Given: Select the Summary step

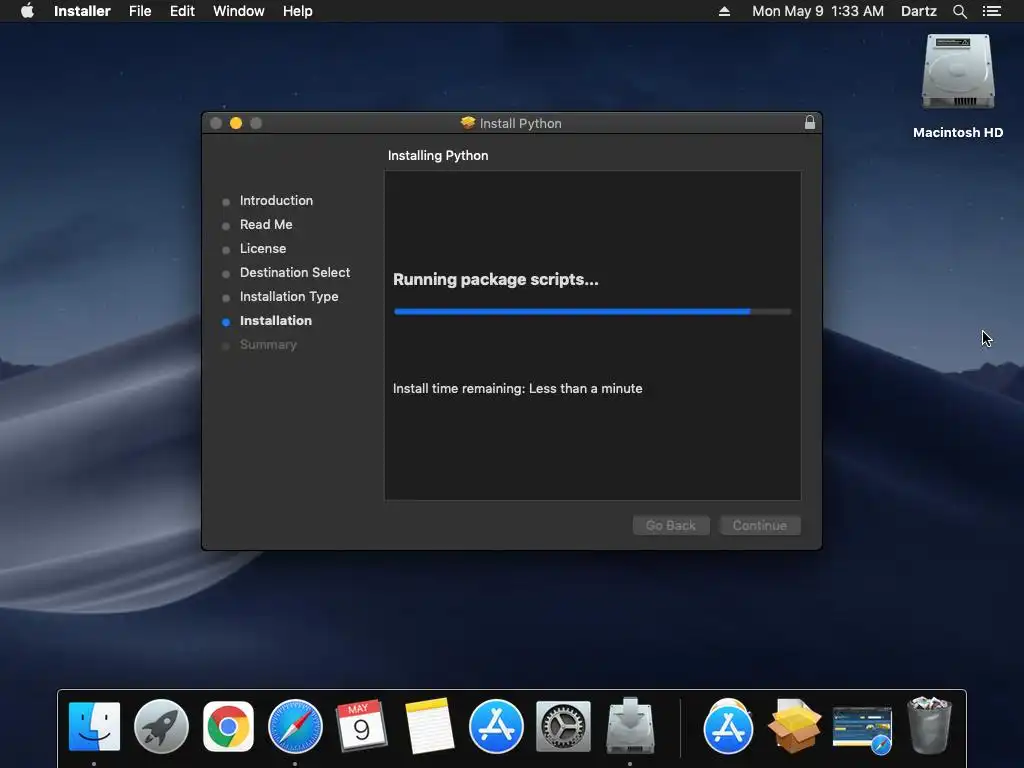Looking at the screenshot, I should coord(268,345).
